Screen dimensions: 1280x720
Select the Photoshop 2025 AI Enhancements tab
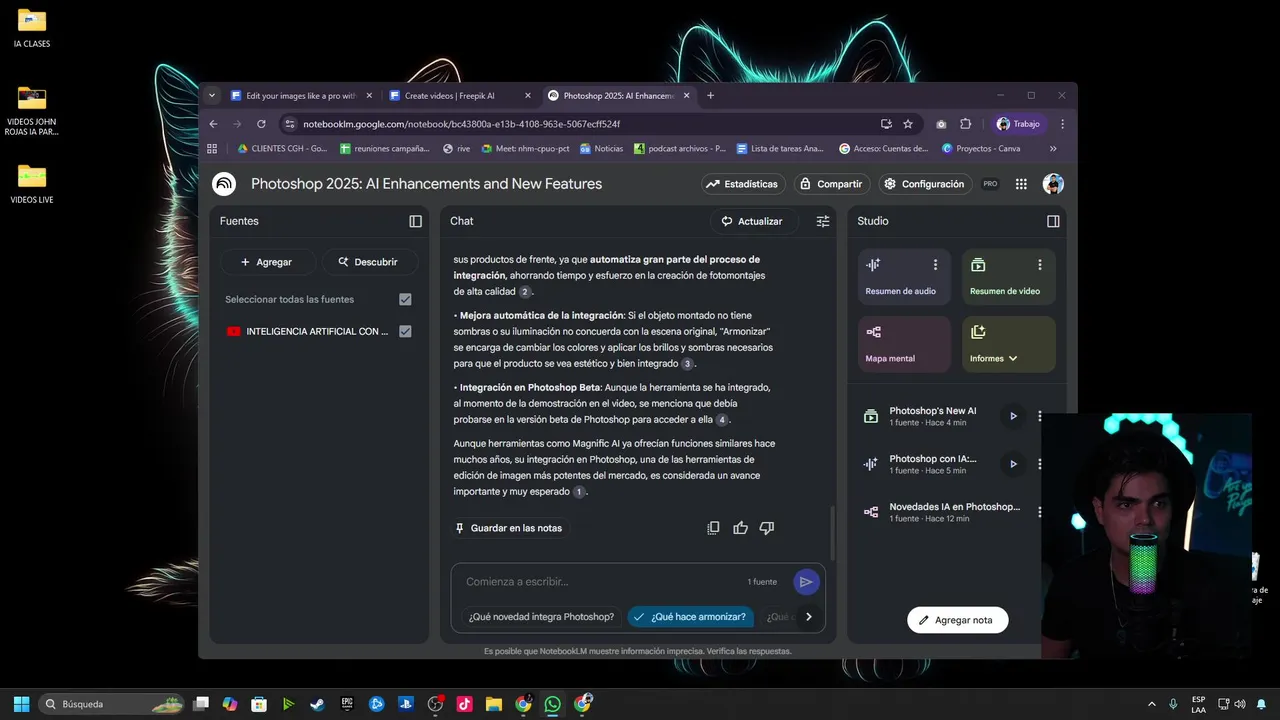pos(619,96)
